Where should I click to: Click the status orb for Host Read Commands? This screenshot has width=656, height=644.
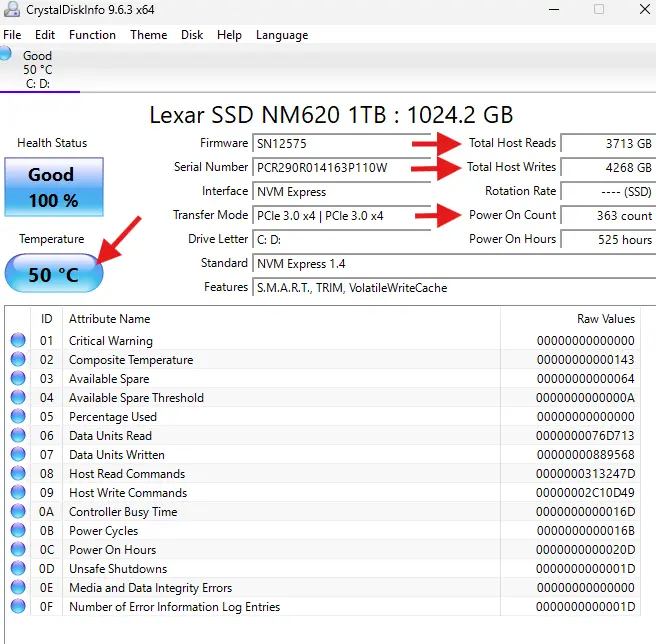coord(18,473)
